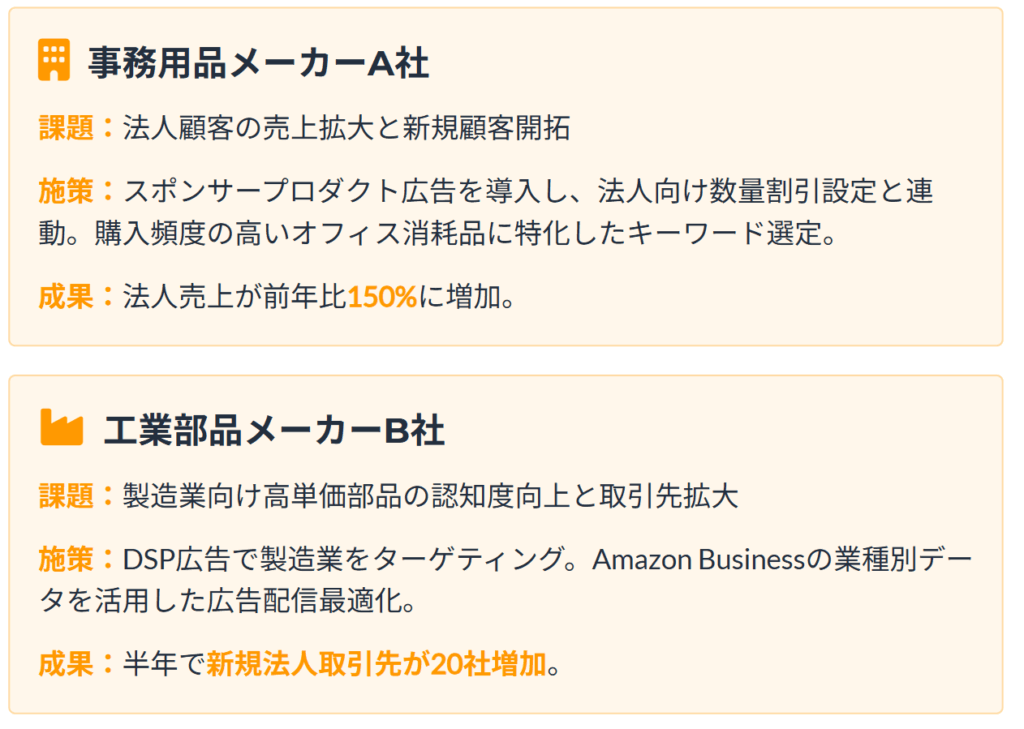1024x729 pixels.
Task: Click the 購入頻度の高いオフィス消耗品 line
Action: (x=438, y=233)
